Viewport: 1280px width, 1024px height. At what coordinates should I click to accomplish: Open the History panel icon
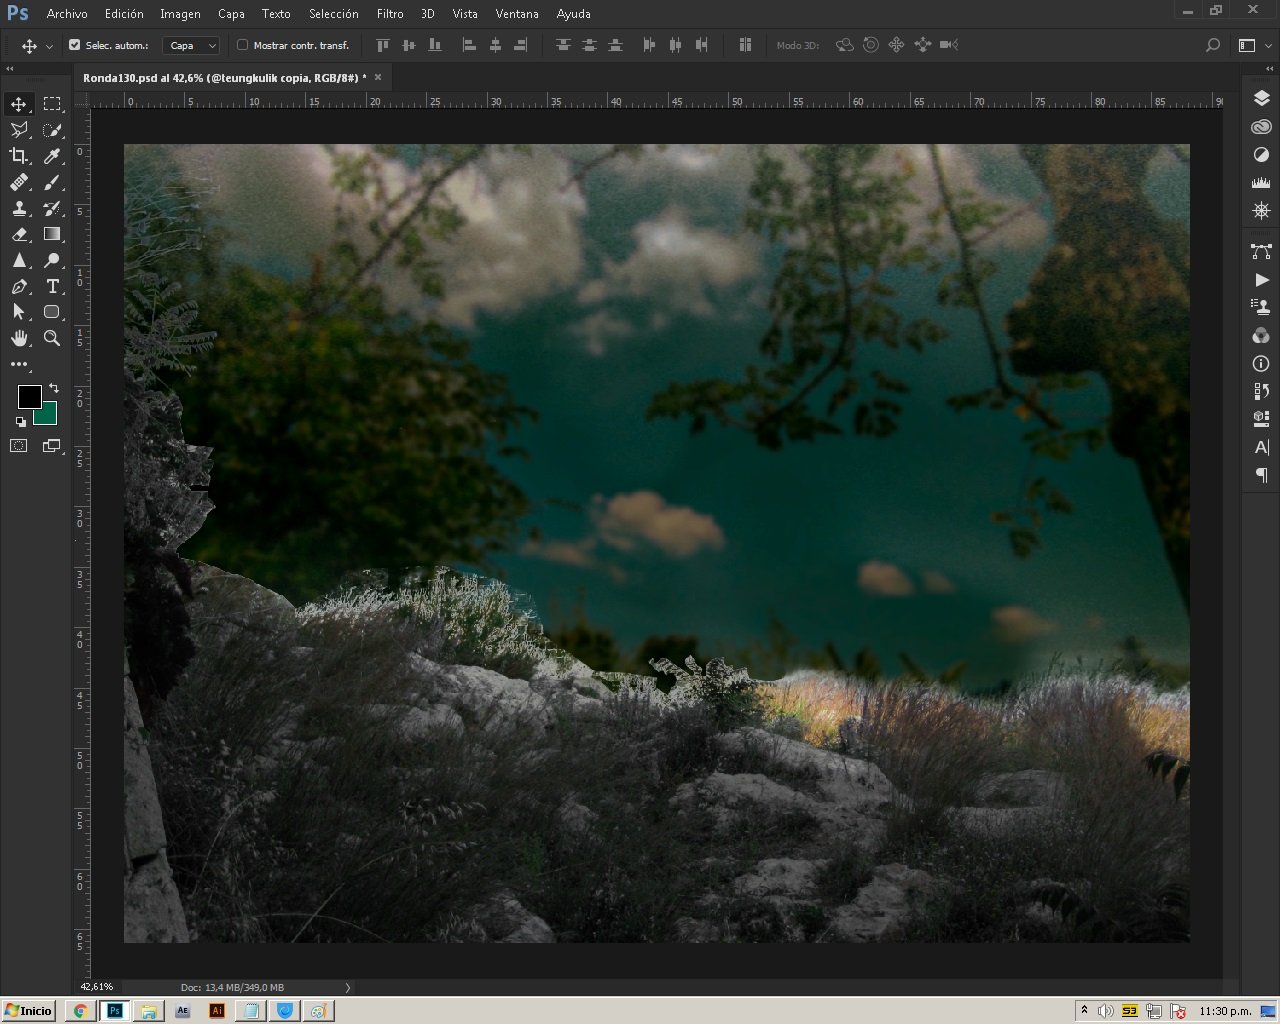tap(1261, 391)
